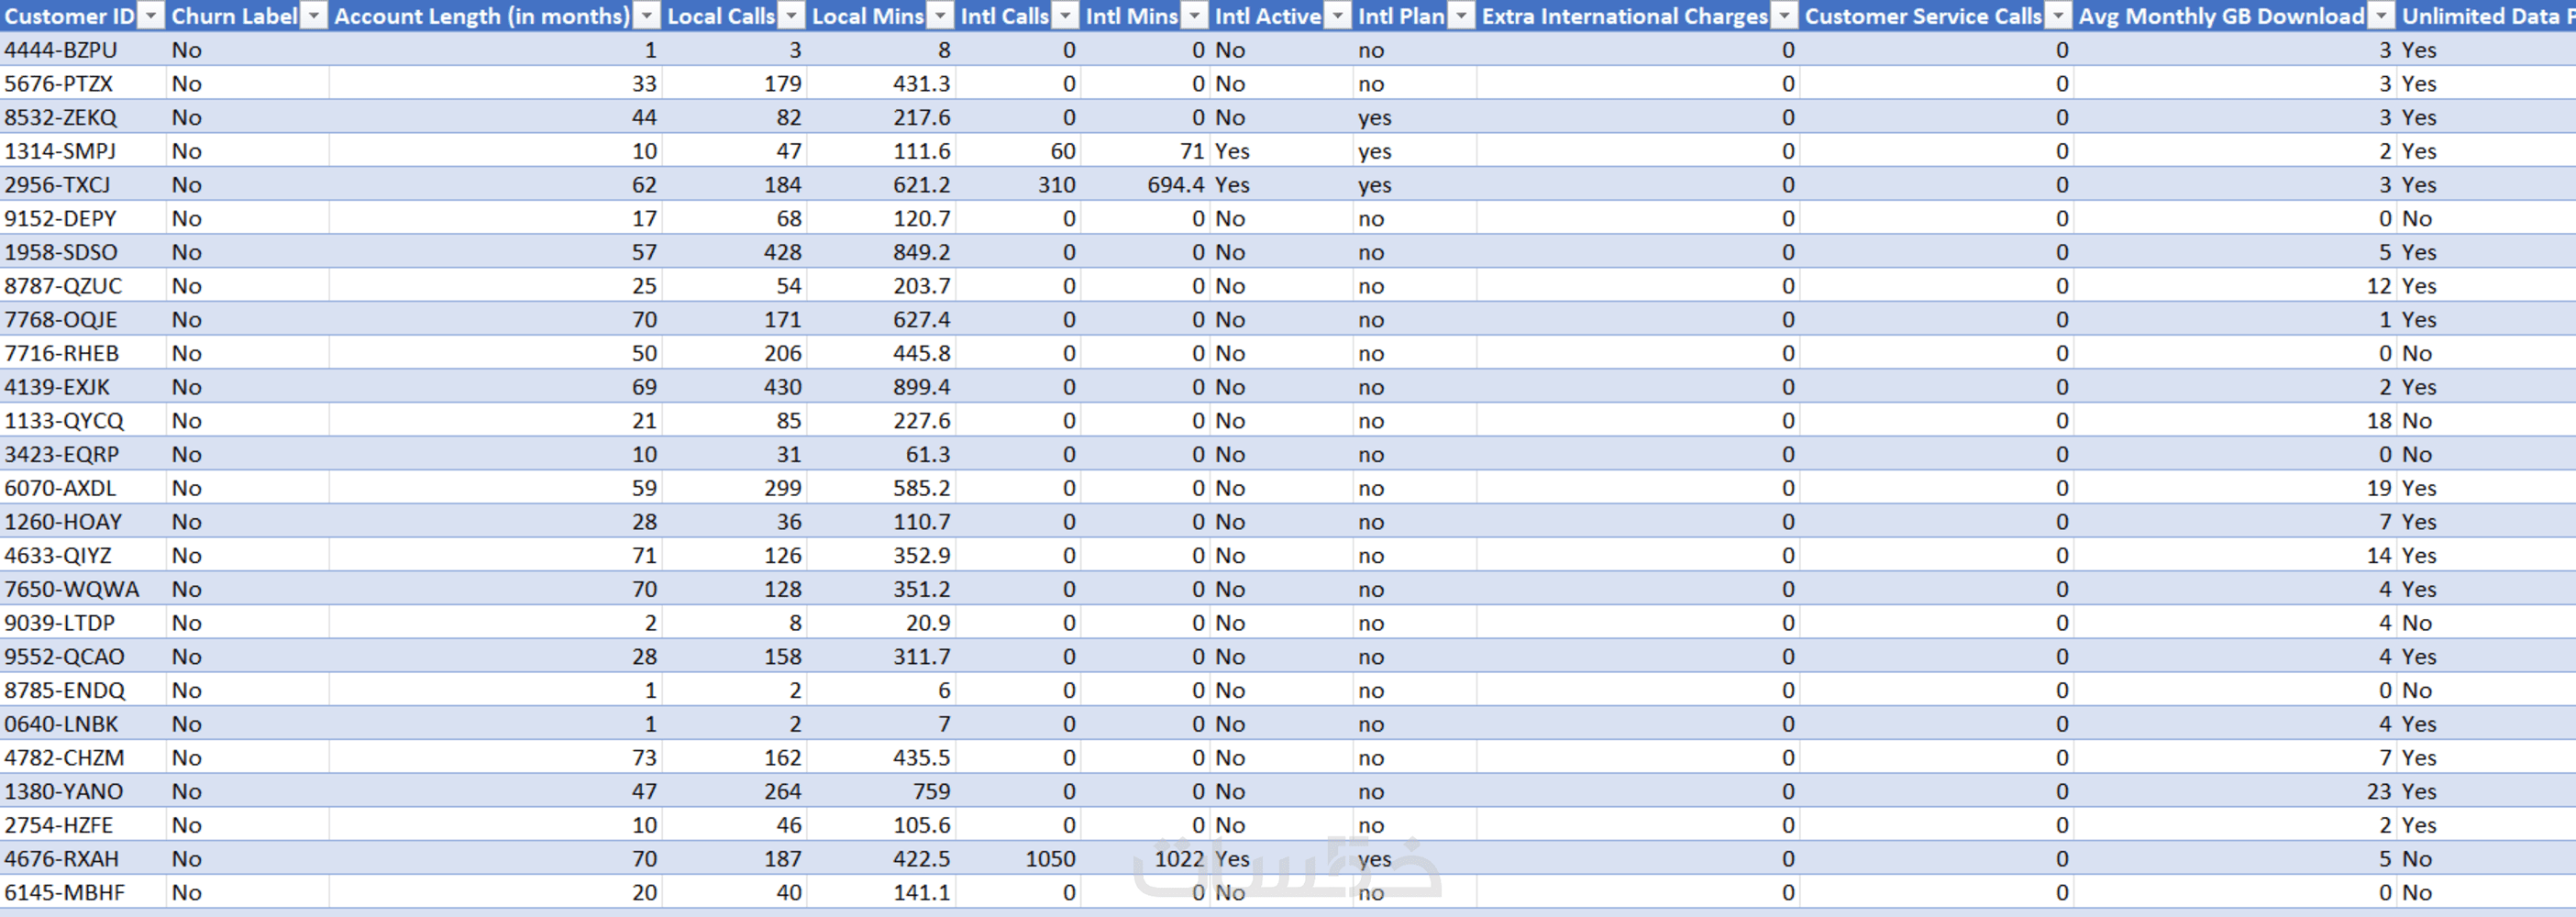The image size is (2576, 917).
Task: Select Local Calls value 299
Action: (734, 488)
